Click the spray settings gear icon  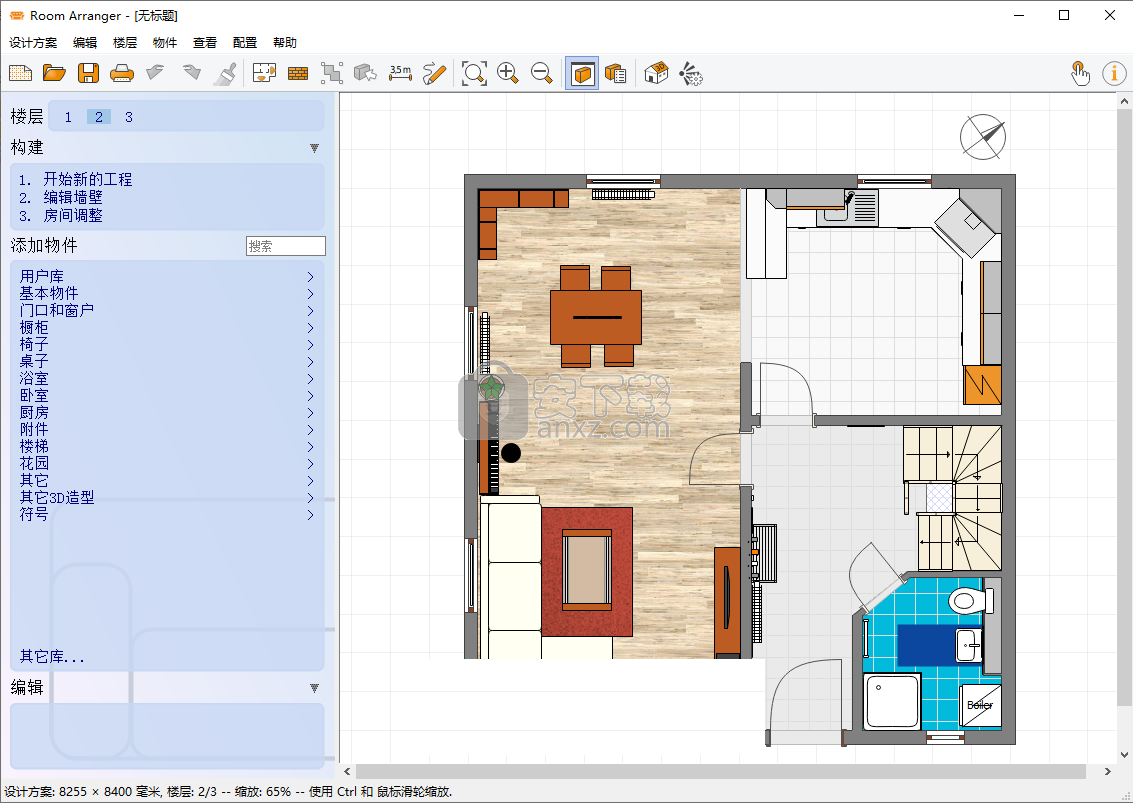pos(691,73)
